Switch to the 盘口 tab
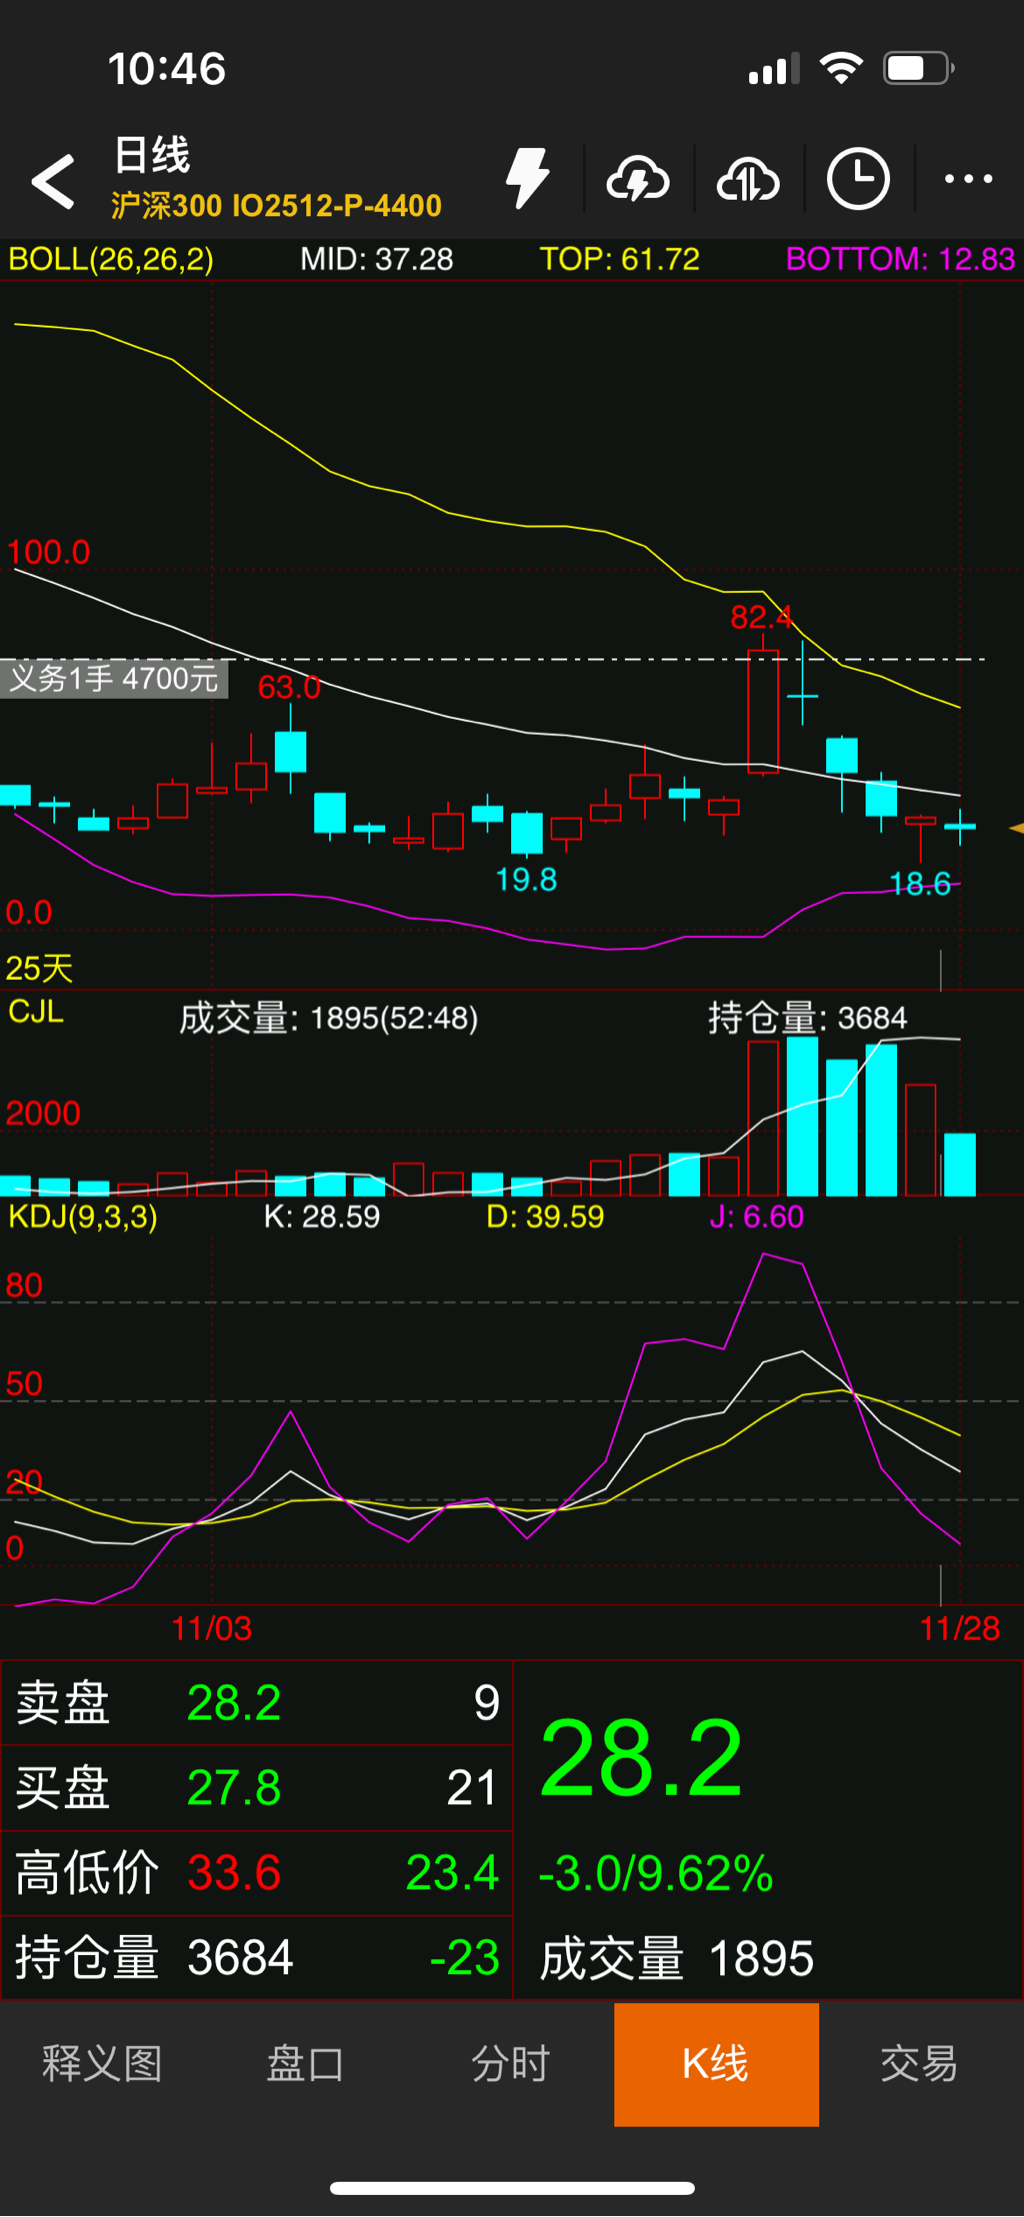This screenshot has height=2217, width=1024. 306,2063
